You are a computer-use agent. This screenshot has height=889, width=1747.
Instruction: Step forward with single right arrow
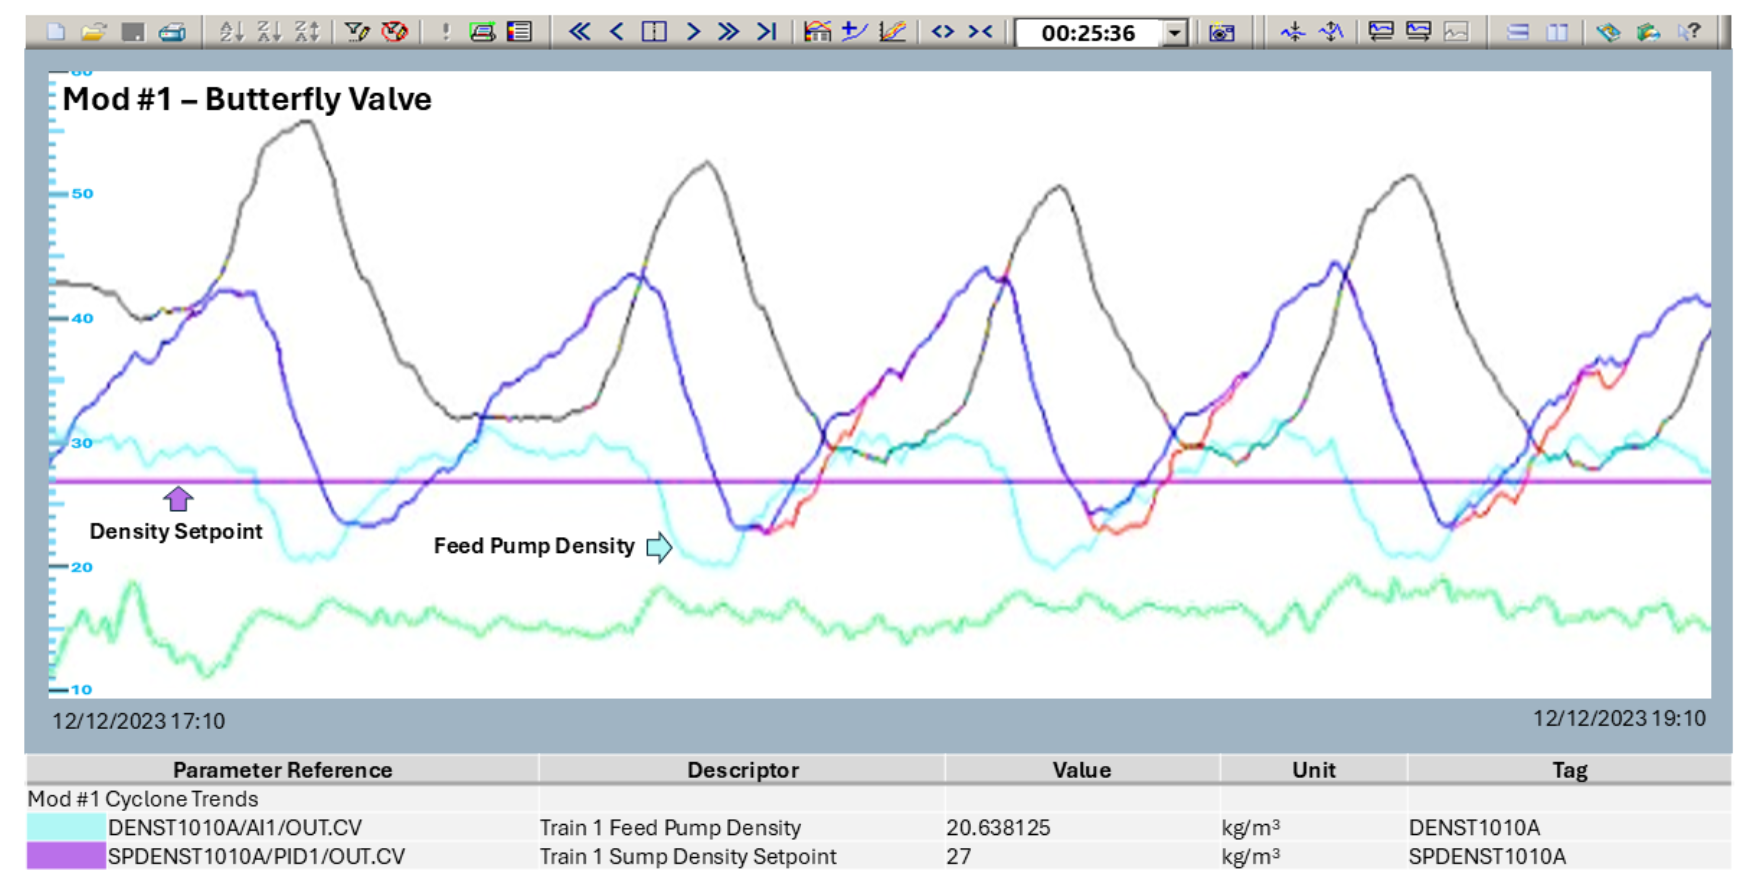click(692, 32)
